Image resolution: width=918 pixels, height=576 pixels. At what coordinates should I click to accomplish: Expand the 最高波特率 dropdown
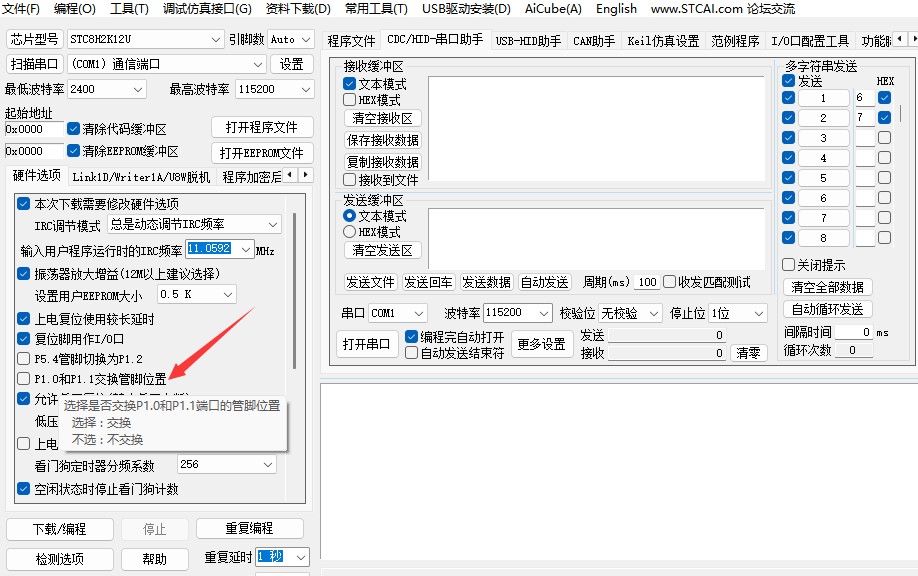click(302, 89)
